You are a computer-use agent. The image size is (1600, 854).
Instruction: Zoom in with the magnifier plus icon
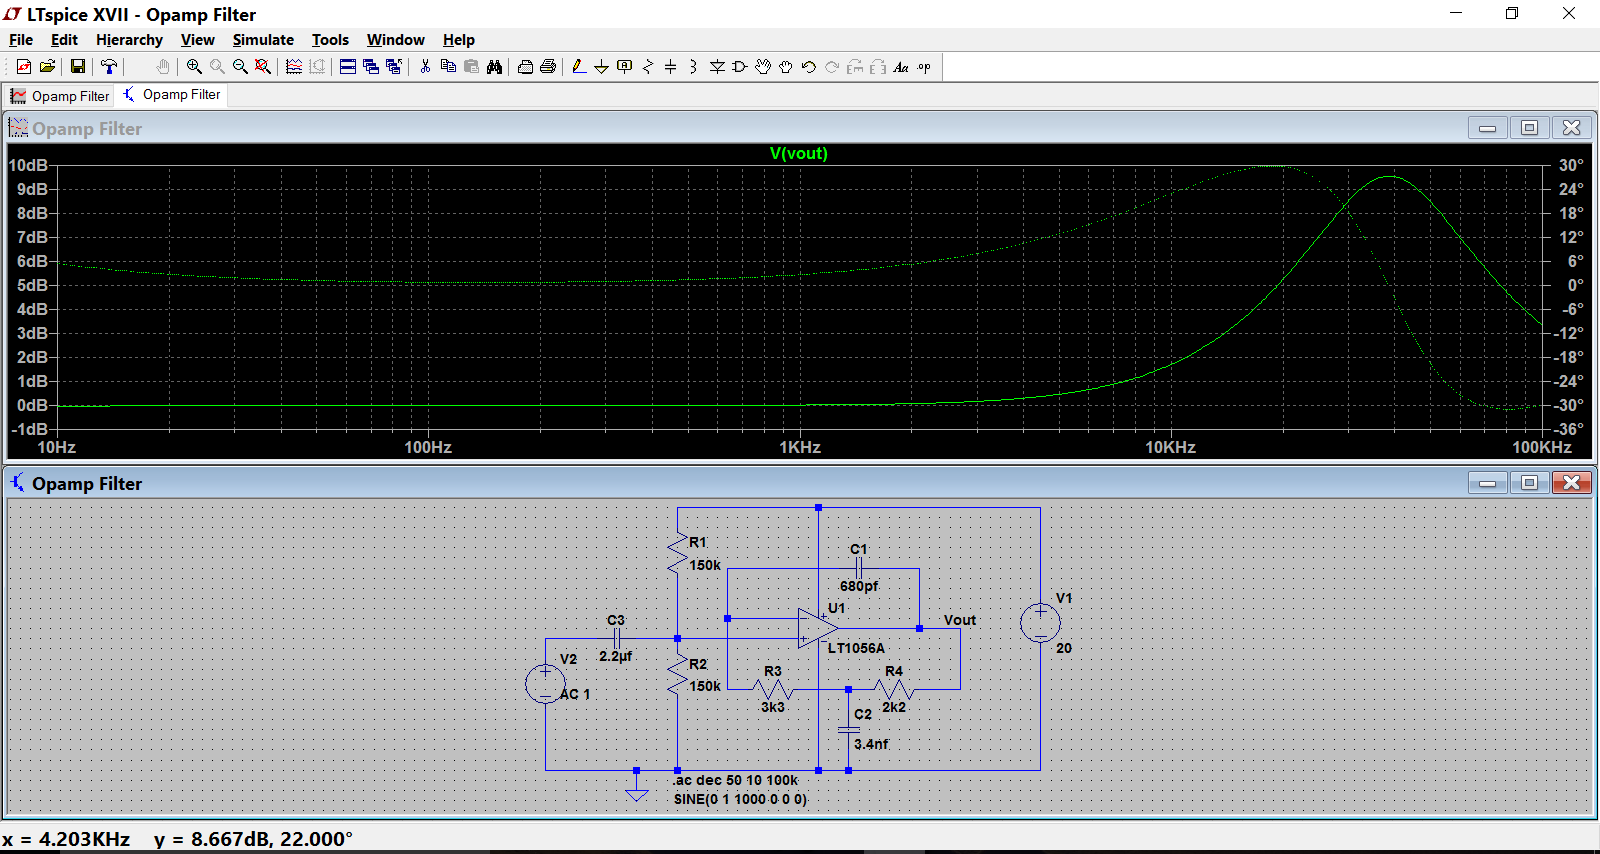point(194,67)
